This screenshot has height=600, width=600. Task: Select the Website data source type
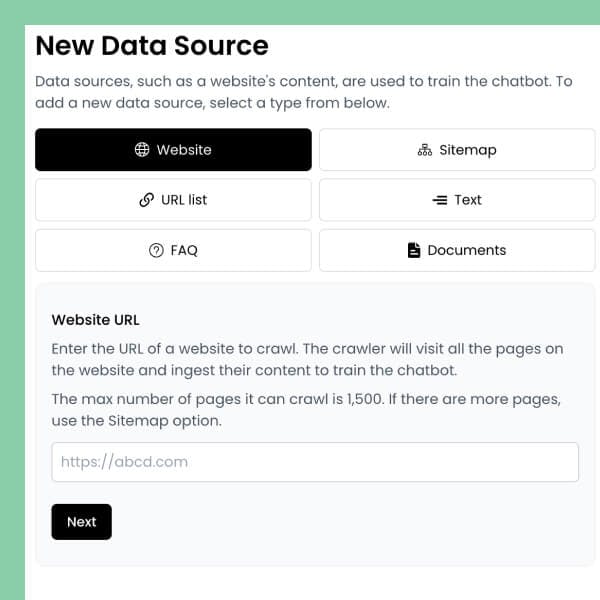tap(173, 150)
